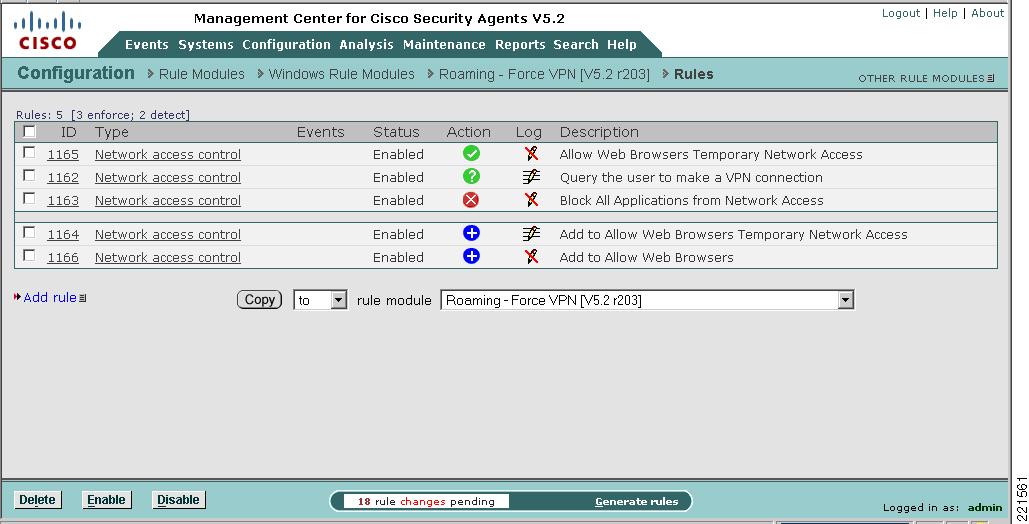Open Network access control link for rule 1166
Viewport: 1029px width, 524px height.
pos(168,257)
